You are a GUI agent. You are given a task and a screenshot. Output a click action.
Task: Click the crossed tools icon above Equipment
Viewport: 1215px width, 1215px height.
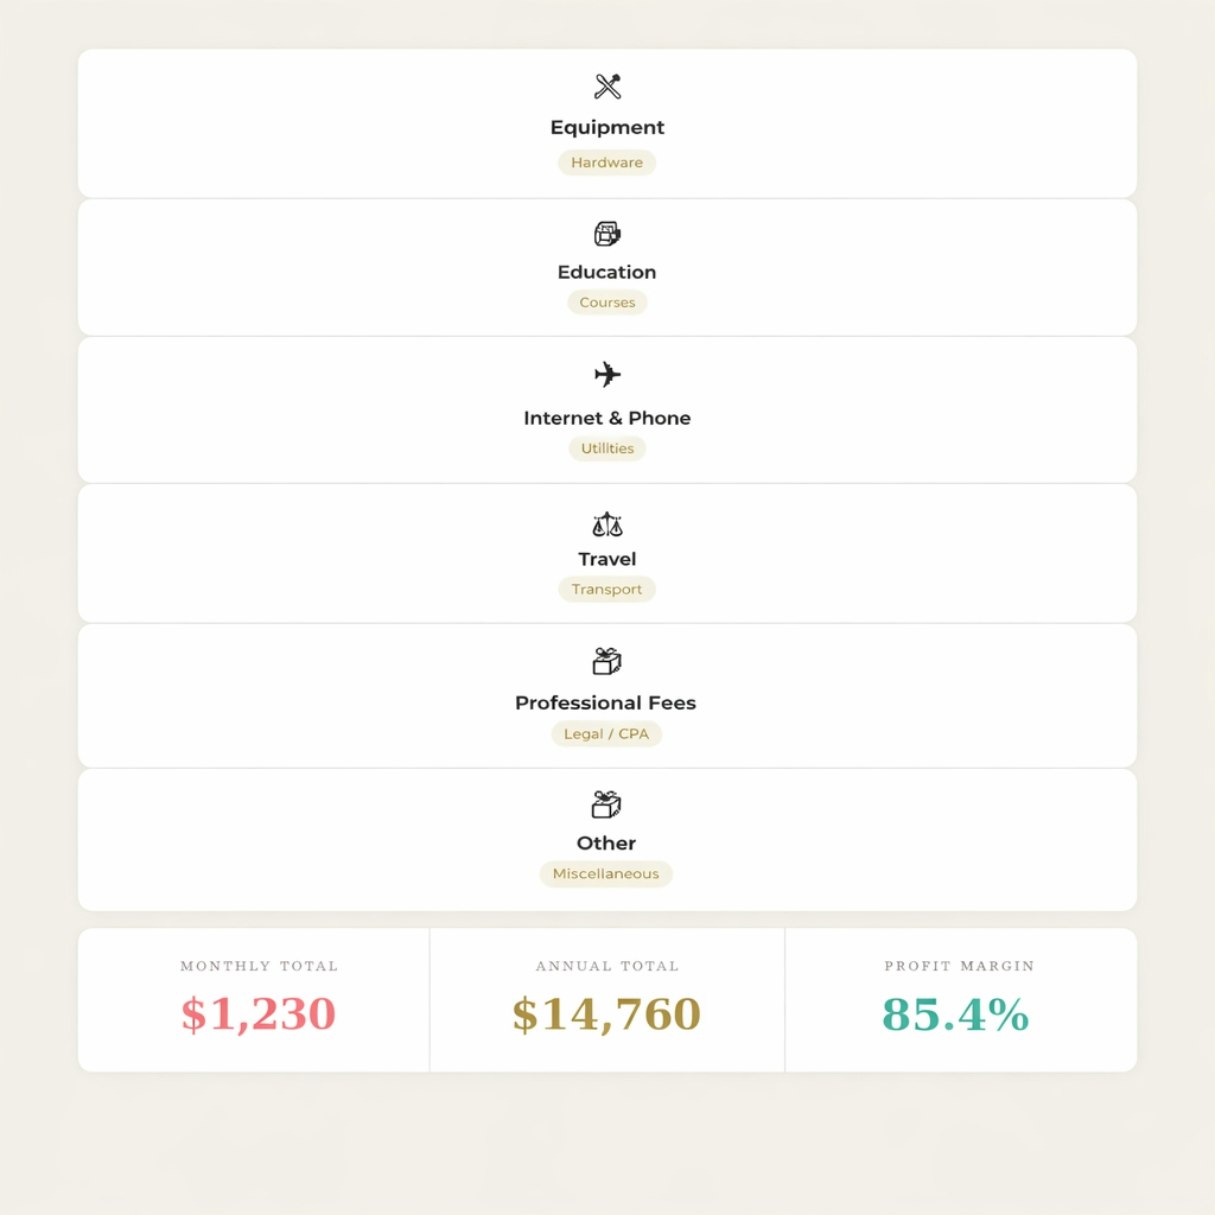pos(607,87)
